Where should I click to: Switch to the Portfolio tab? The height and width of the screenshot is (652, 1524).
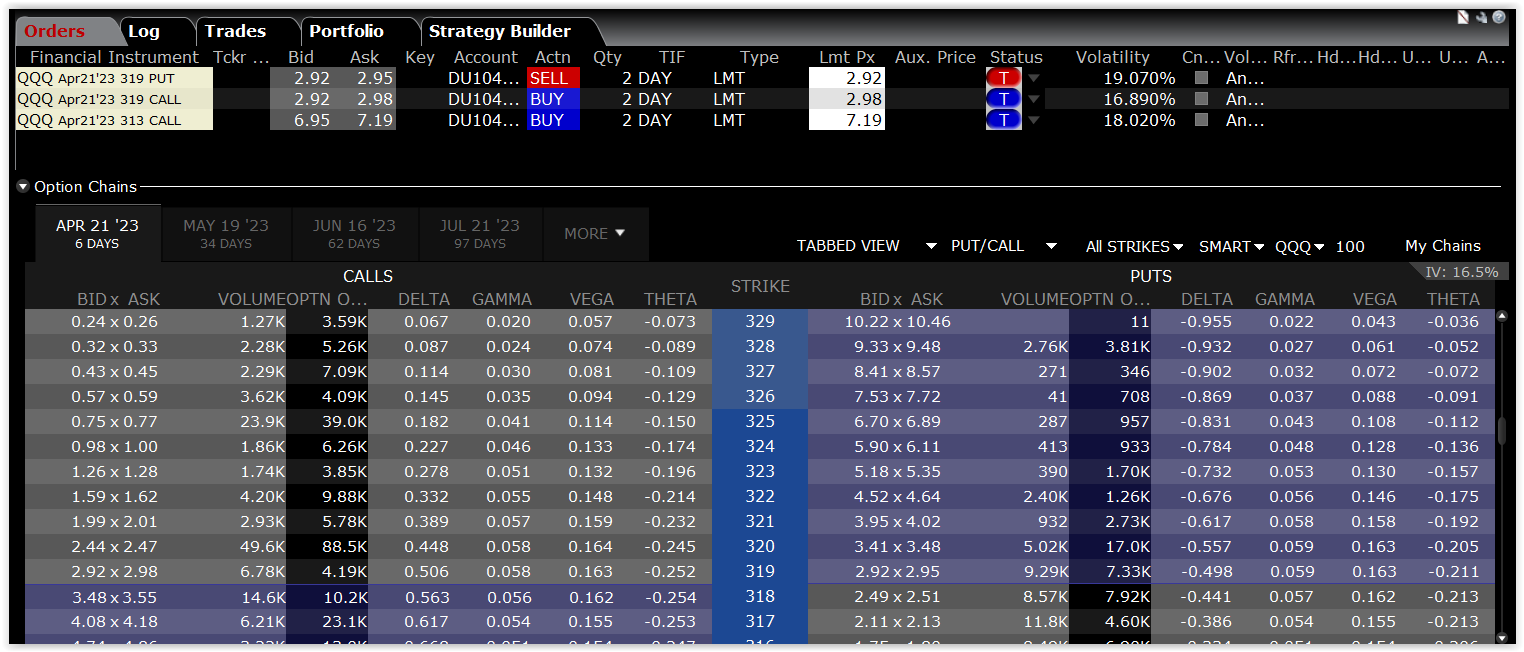click(x=347, y=31)
